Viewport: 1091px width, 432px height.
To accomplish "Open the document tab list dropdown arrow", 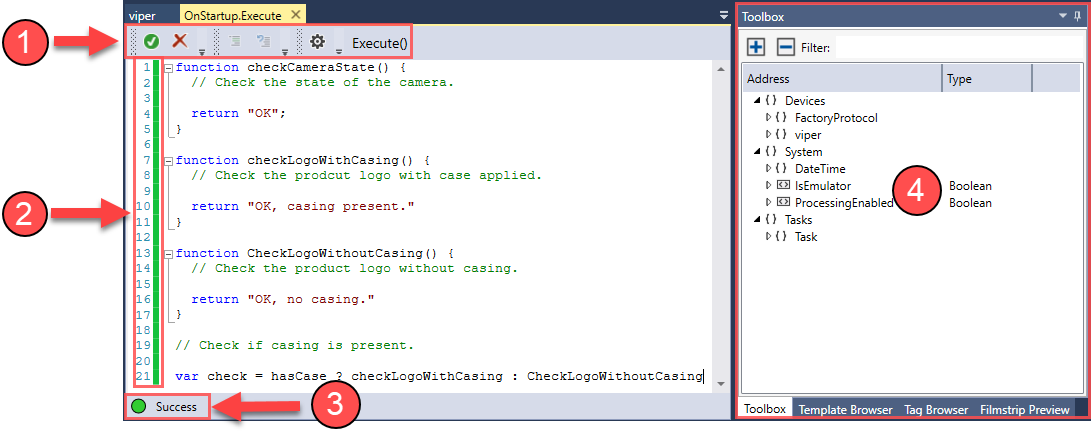I will click(x=723, y=16).
